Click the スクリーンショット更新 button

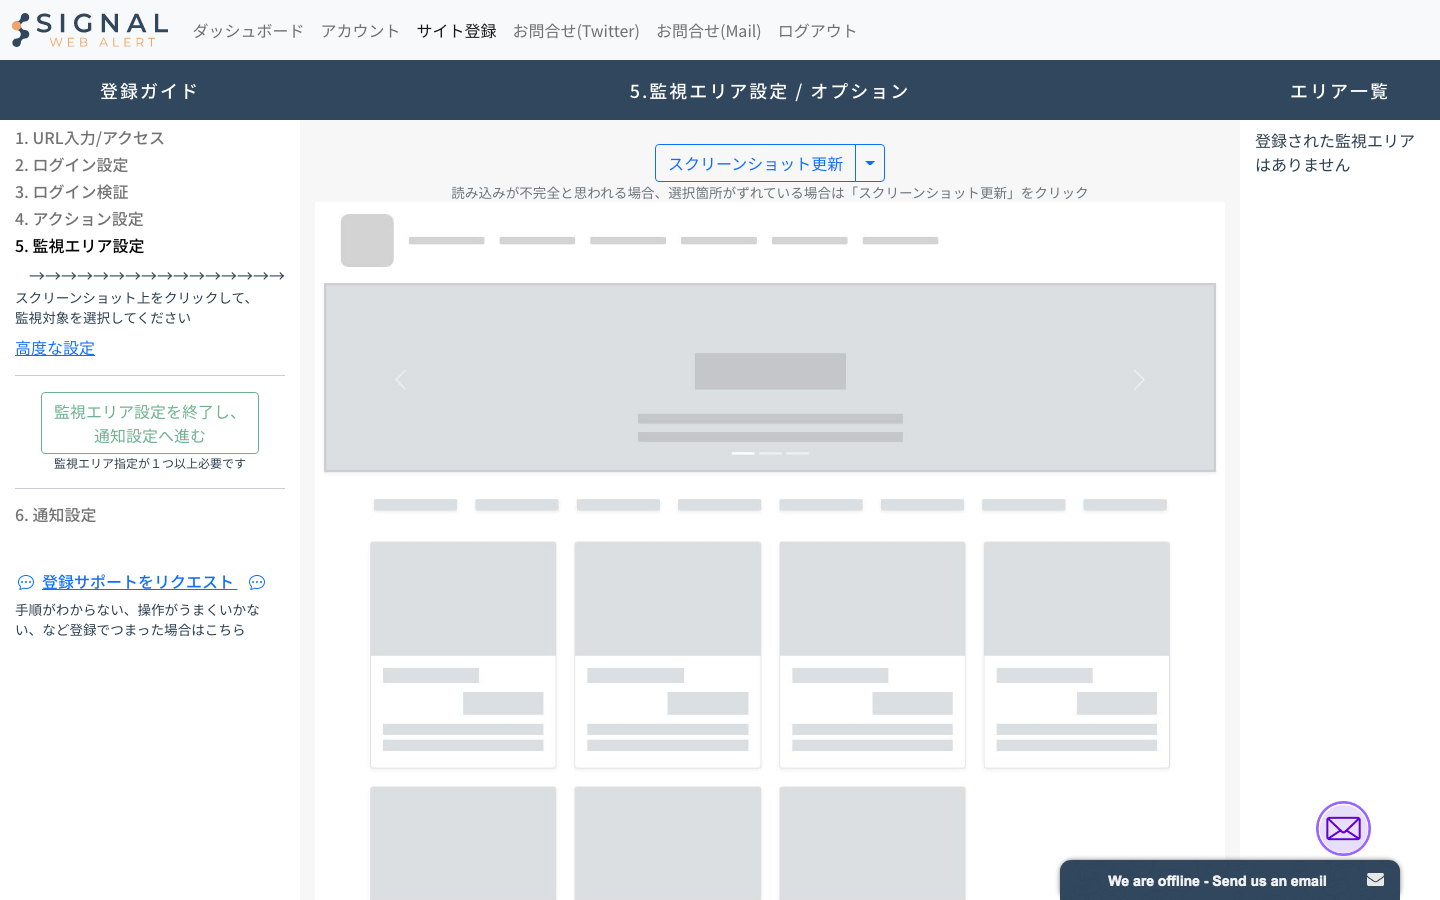[755, 163]
